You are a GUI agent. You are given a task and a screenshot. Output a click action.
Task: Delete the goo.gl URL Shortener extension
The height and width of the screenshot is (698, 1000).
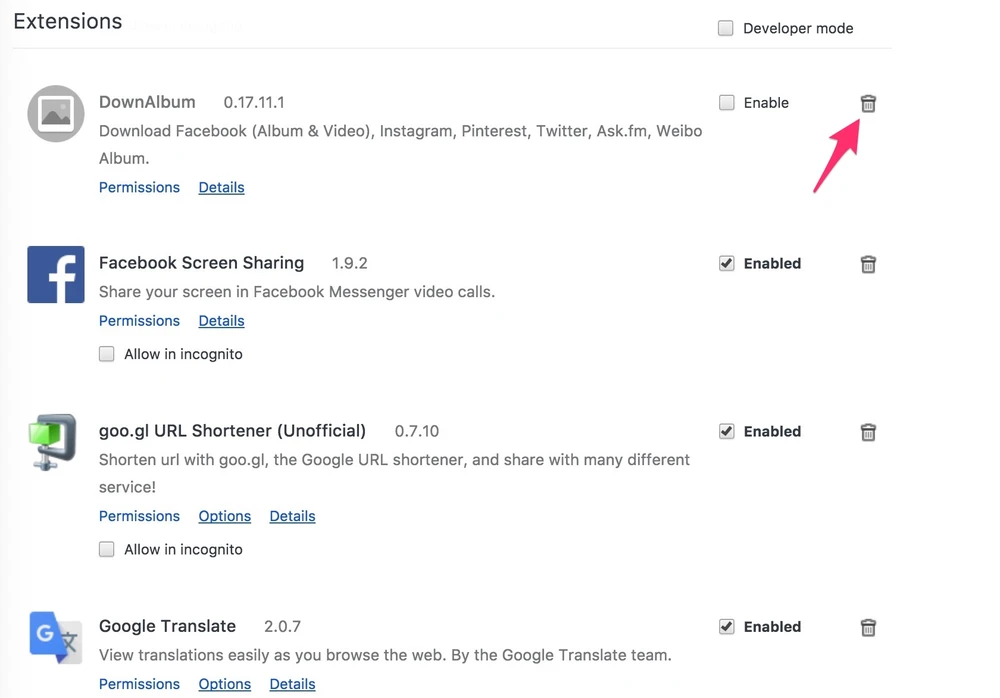[868, 432]
